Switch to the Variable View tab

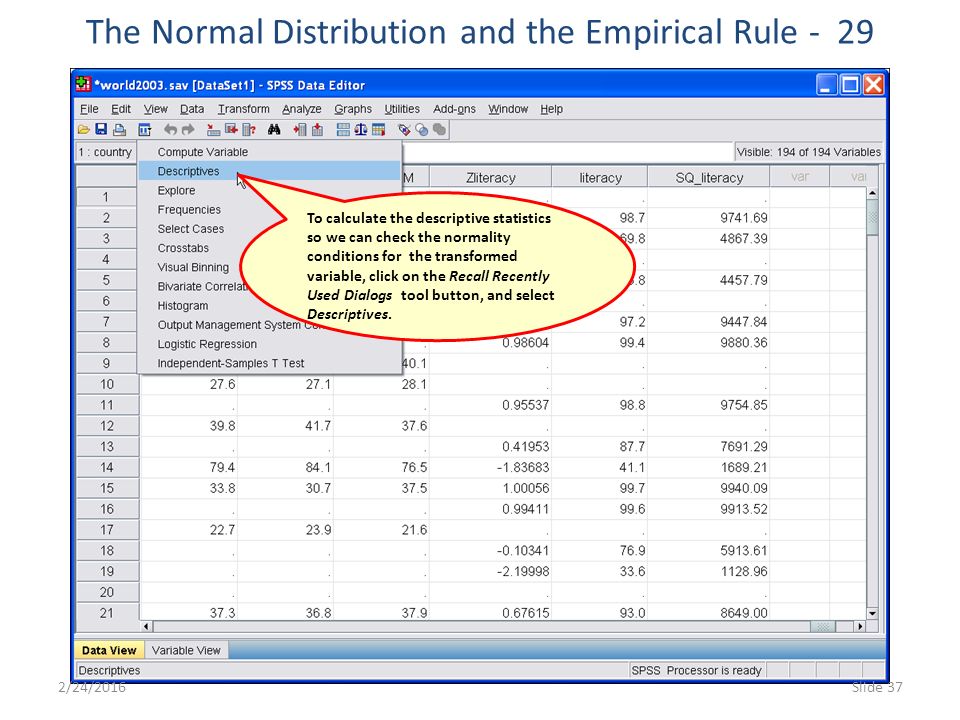click(x=186, y=650)
